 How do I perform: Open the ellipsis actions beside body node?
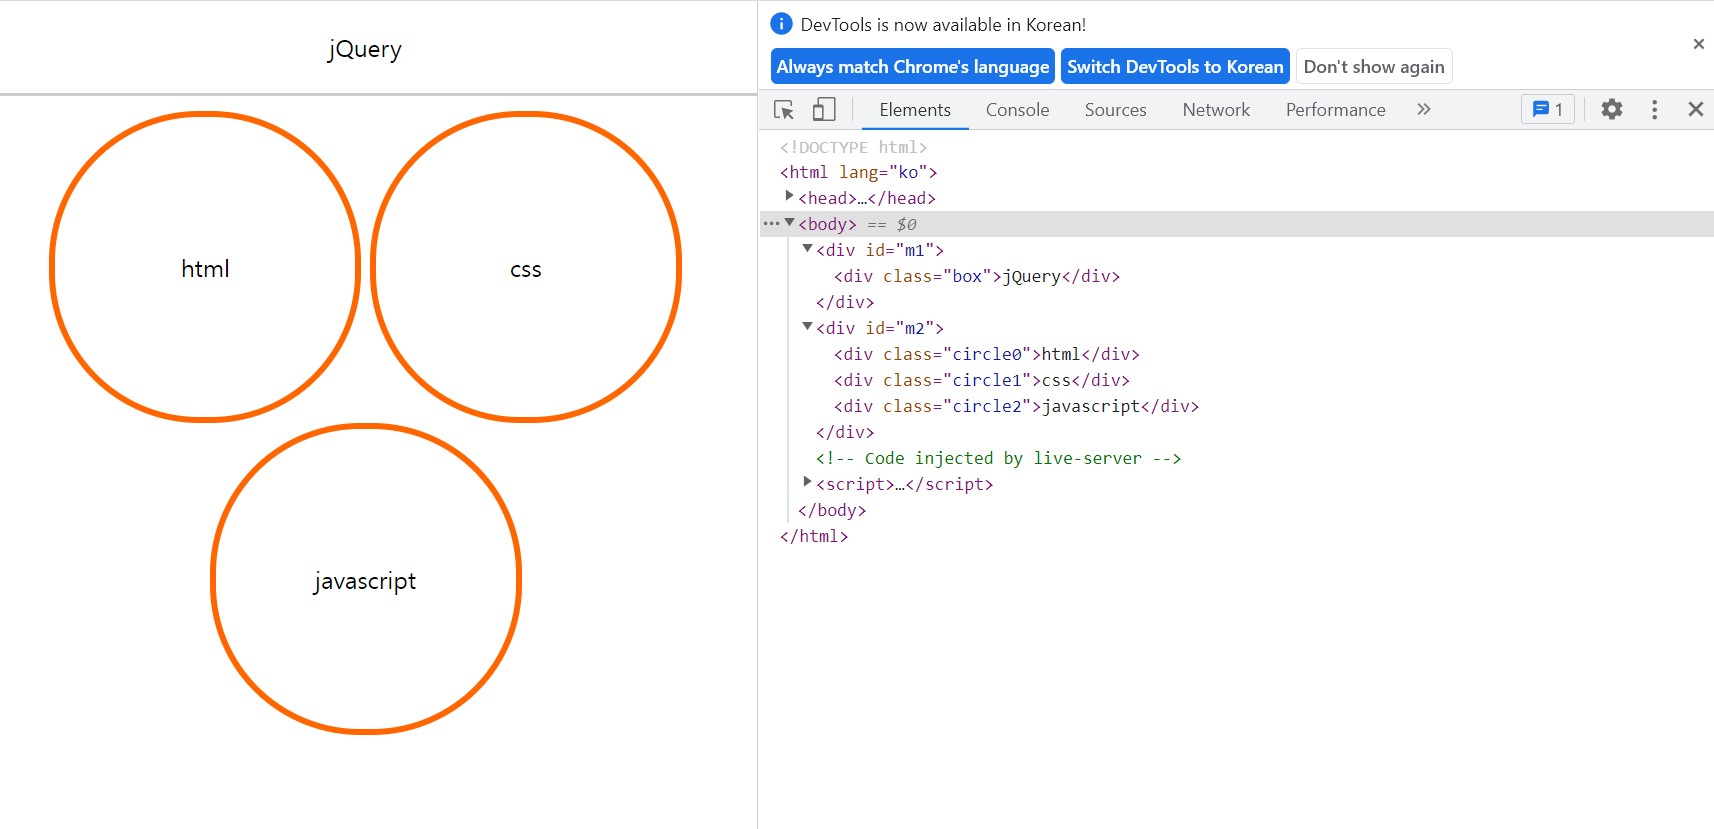point(771,224)
